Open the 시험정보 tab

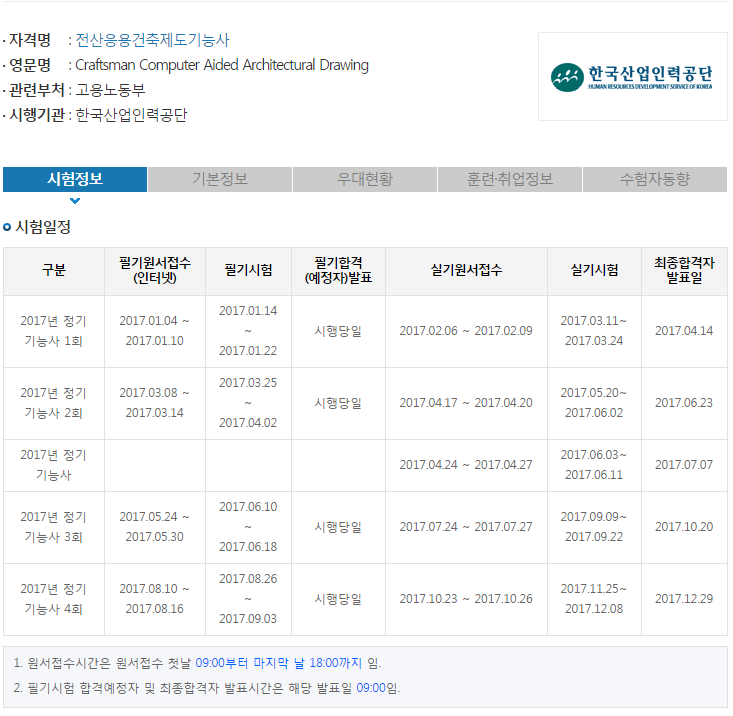75,179
